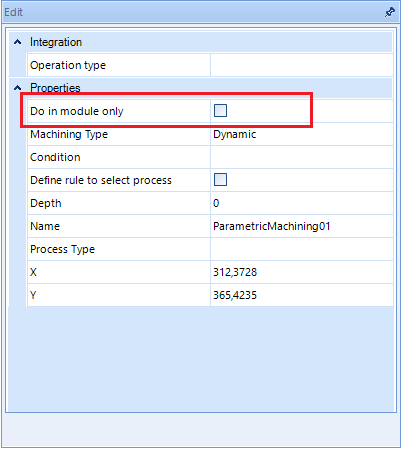The image size is (414, 470).
Task: Select the X property label
Action: coord(33,272)
